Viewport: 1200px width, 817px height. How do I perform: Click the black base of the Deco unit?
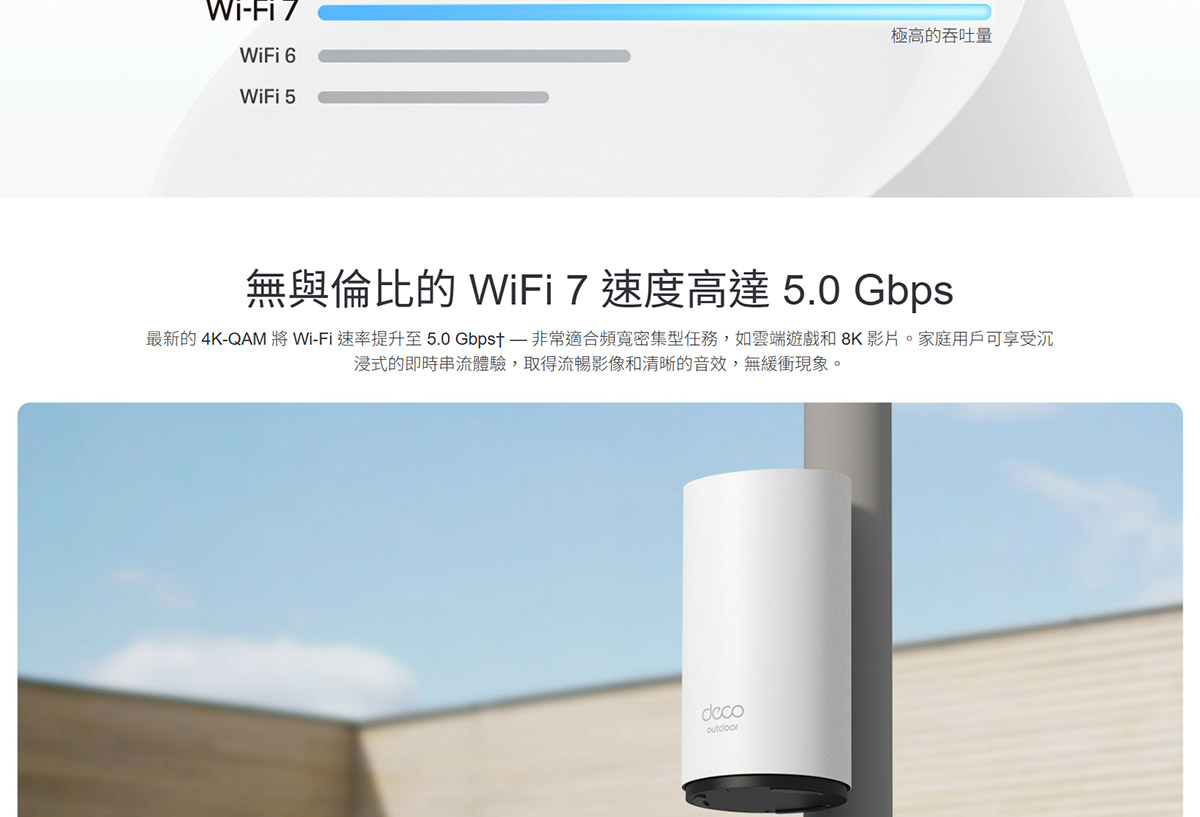pos(766,796)
